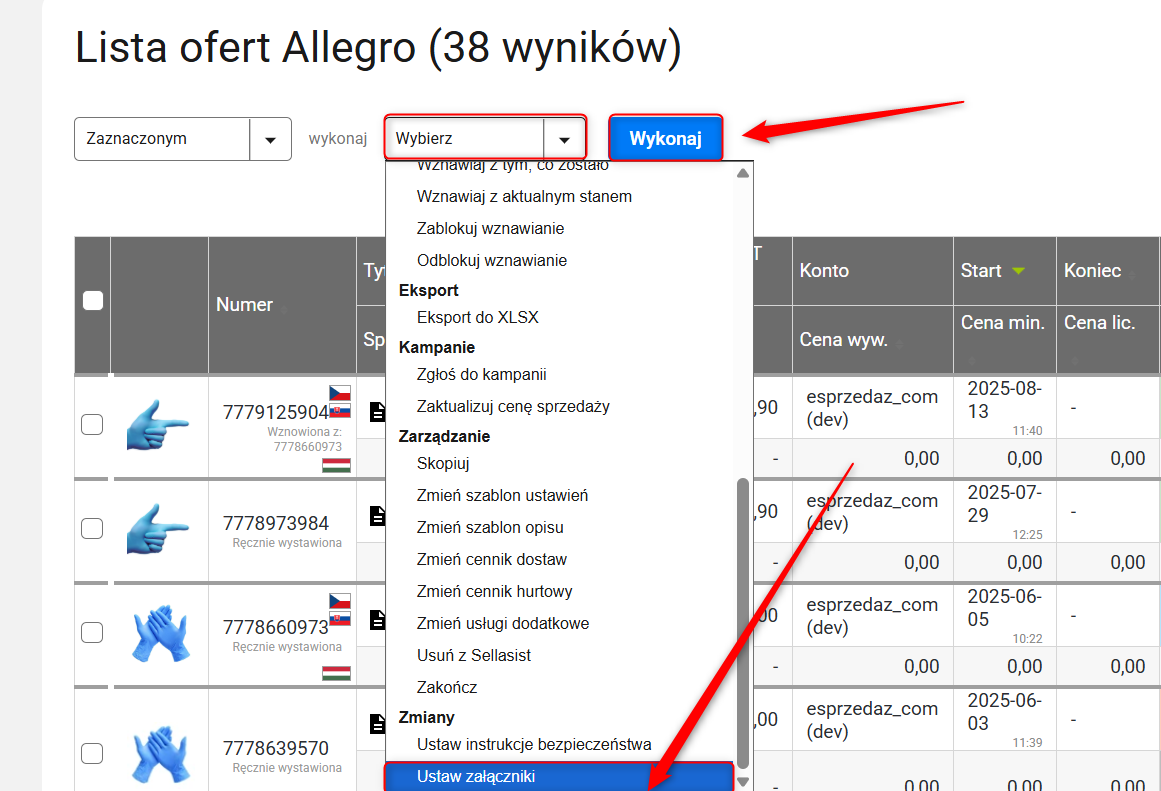
Task: Sort by Start column green arrow
Action: 1019,271
